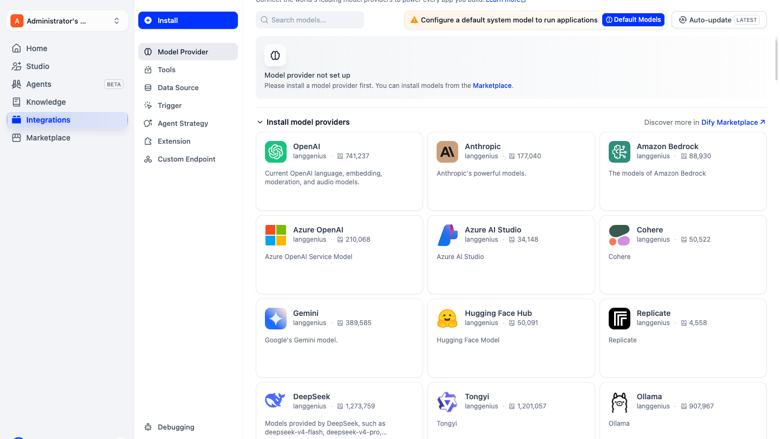Select Data Source in the menu

(188, 88)
